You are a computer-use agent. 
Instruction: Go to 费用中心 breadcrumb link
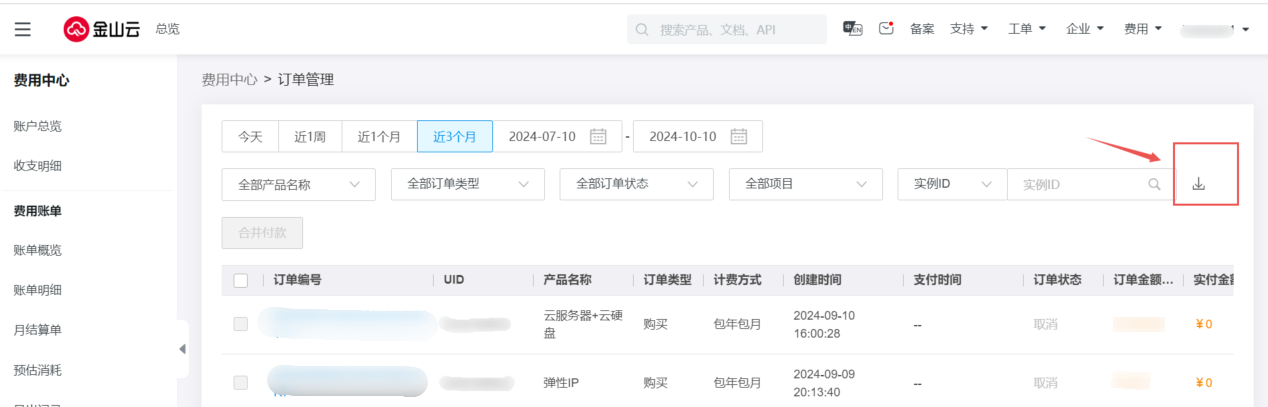[x=229, y=79]
